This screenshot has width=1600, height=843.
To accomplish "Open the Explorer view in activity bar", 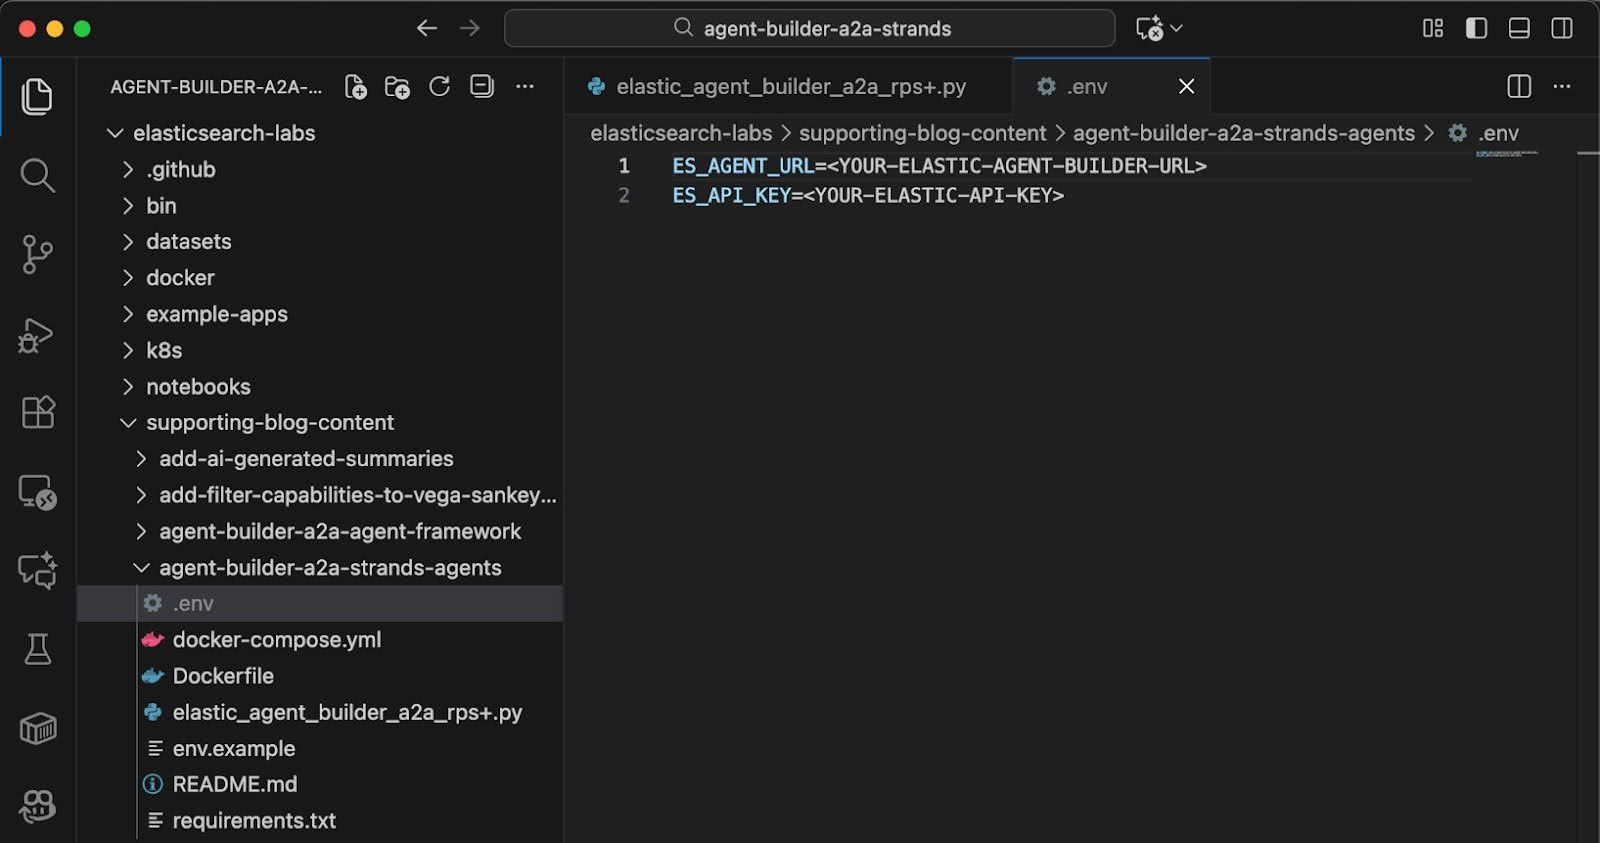I will pos(37,97).
